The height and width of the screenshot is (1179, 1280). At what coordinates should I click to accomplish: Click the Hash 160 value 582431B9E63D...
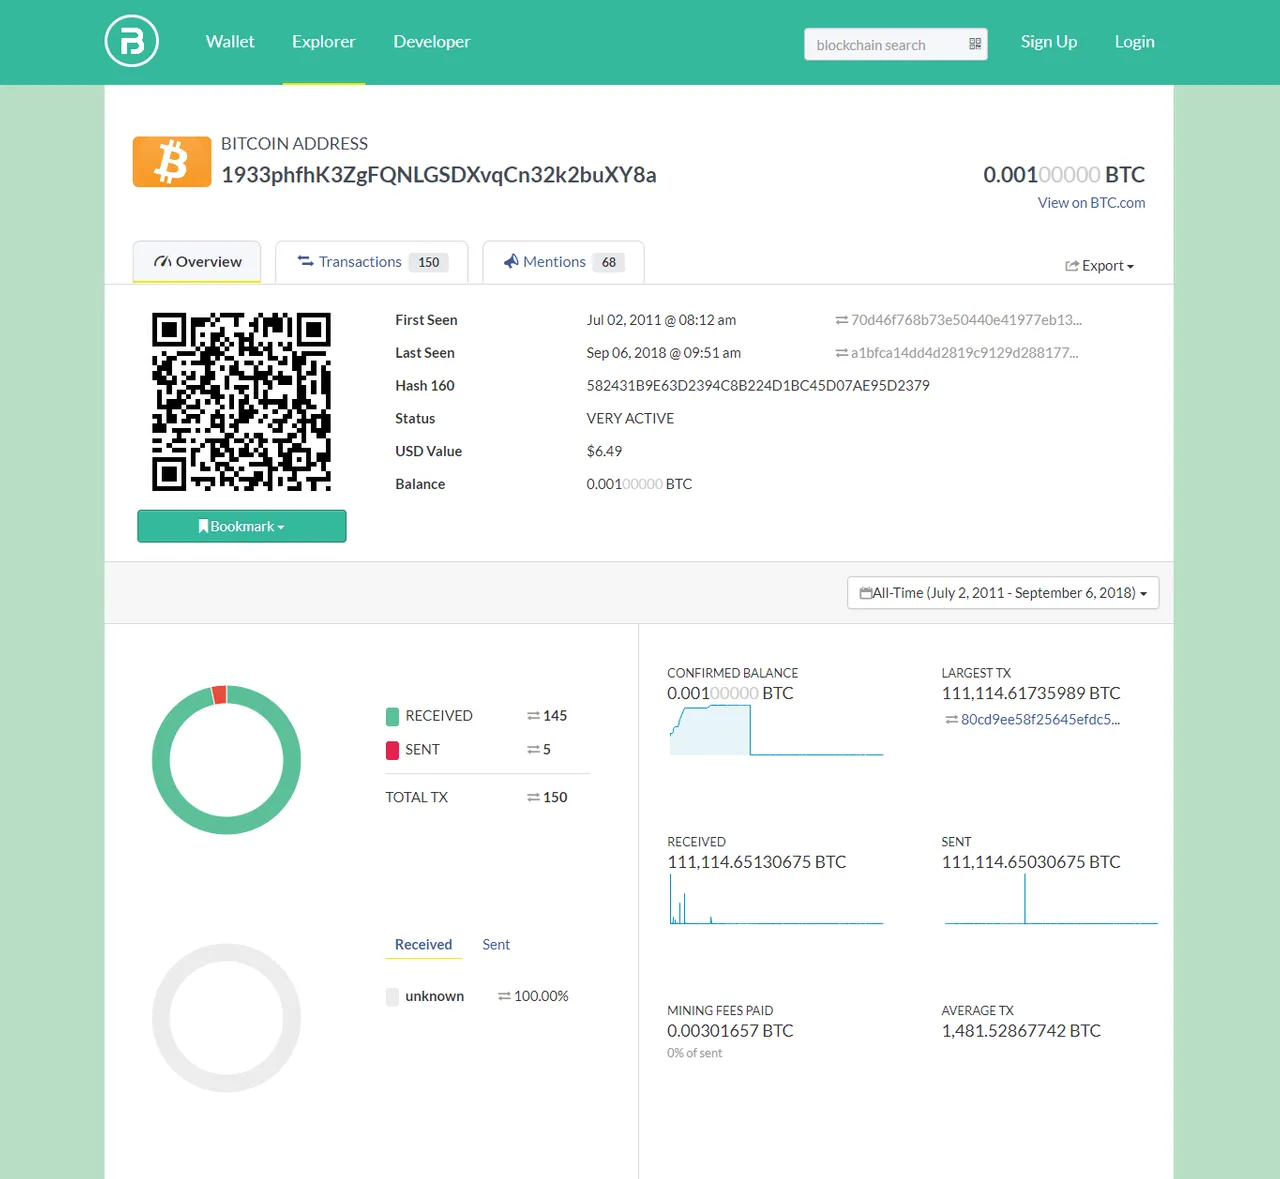(758, 386)
